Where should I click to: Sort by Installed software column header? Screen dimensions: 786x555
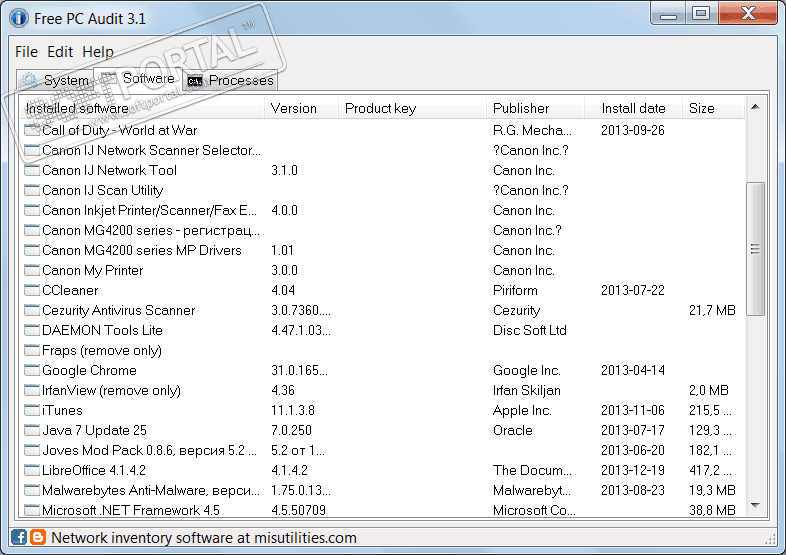[x=142, y=108]
